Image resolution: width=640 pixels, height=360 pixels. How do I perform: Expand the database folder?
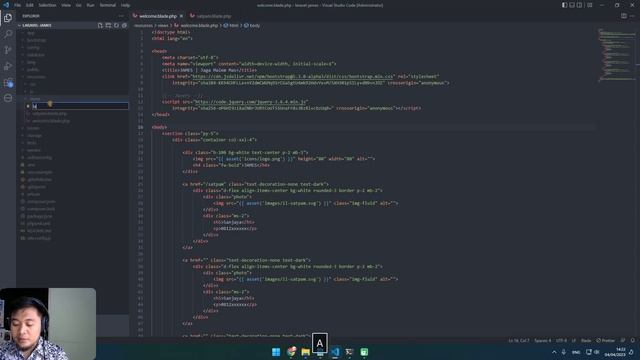click(x=36, y=55)
